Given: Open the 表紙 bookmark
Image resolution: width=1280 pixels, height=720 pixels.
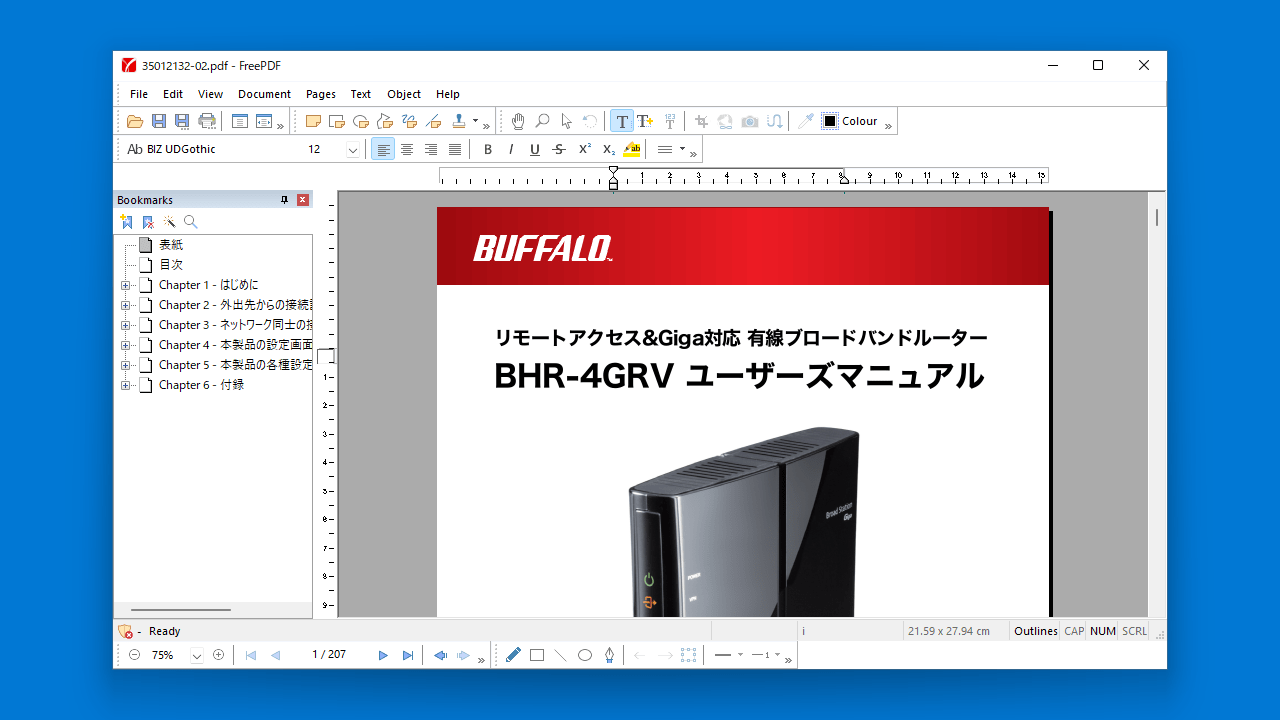Looking at the screenshot, I should (171, 245).
